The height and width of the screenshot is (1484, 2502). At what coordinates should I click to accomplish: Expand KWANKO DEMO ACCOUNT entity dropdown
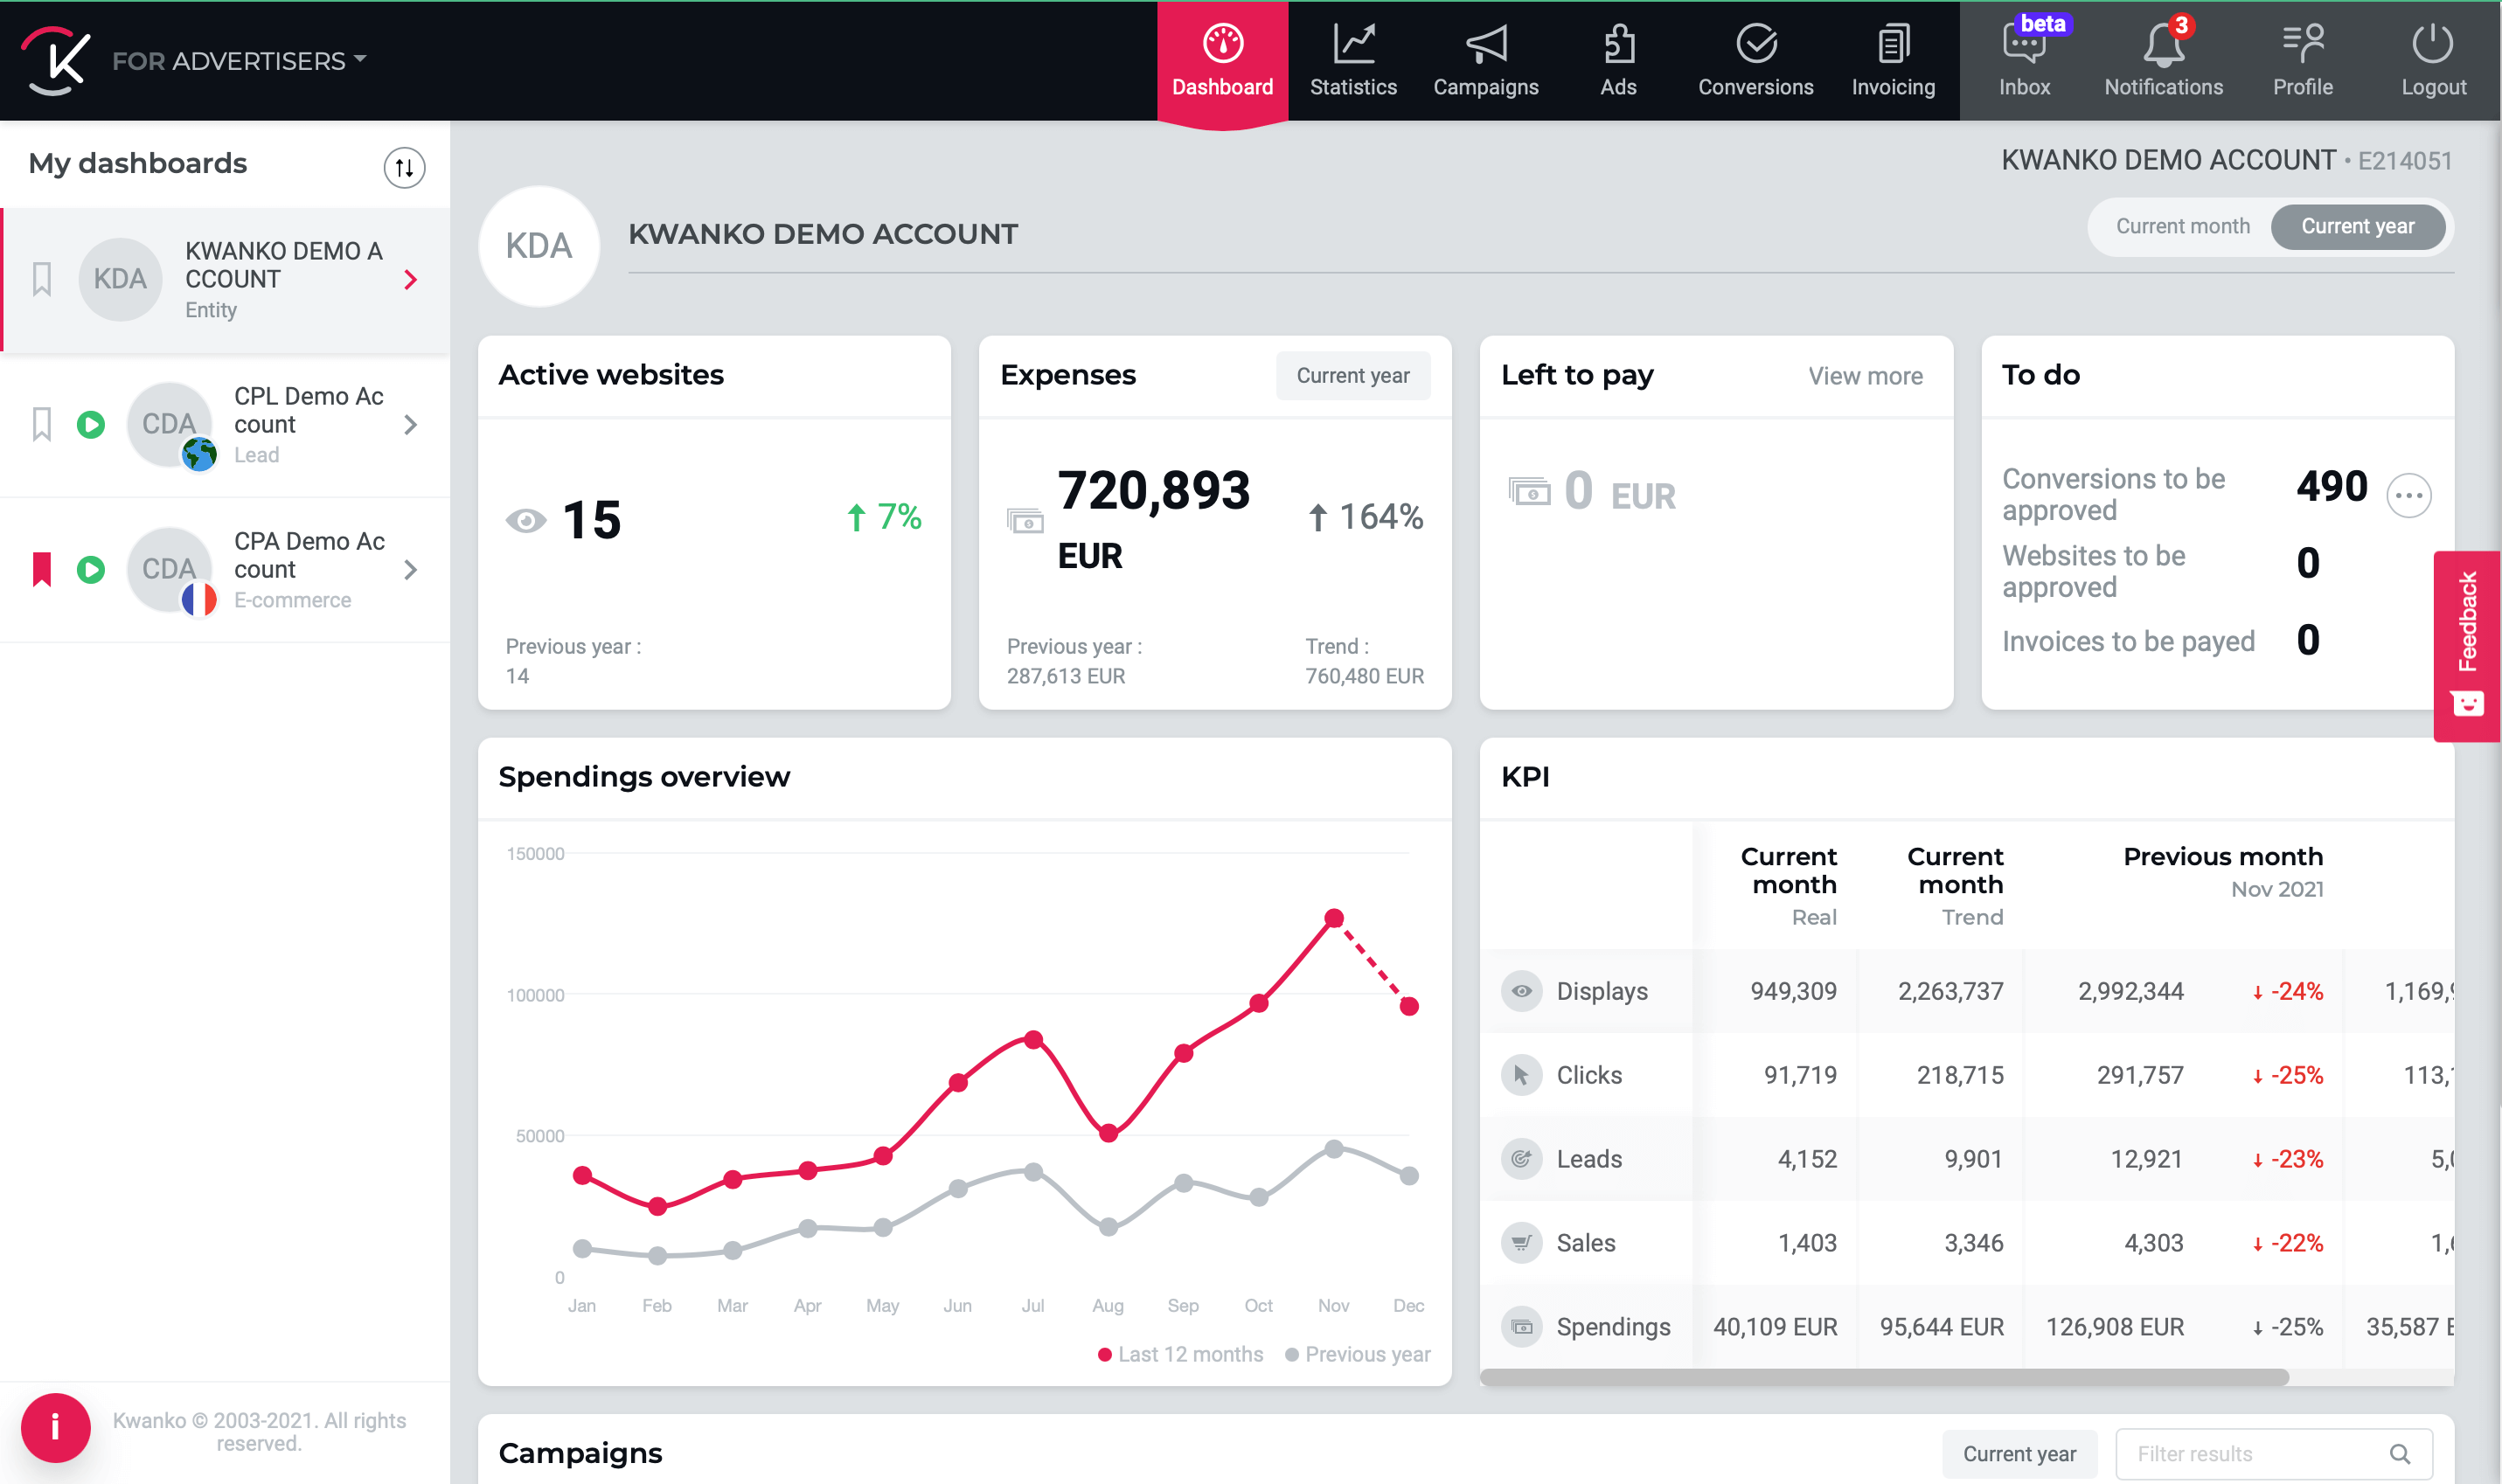pos(410,277)
